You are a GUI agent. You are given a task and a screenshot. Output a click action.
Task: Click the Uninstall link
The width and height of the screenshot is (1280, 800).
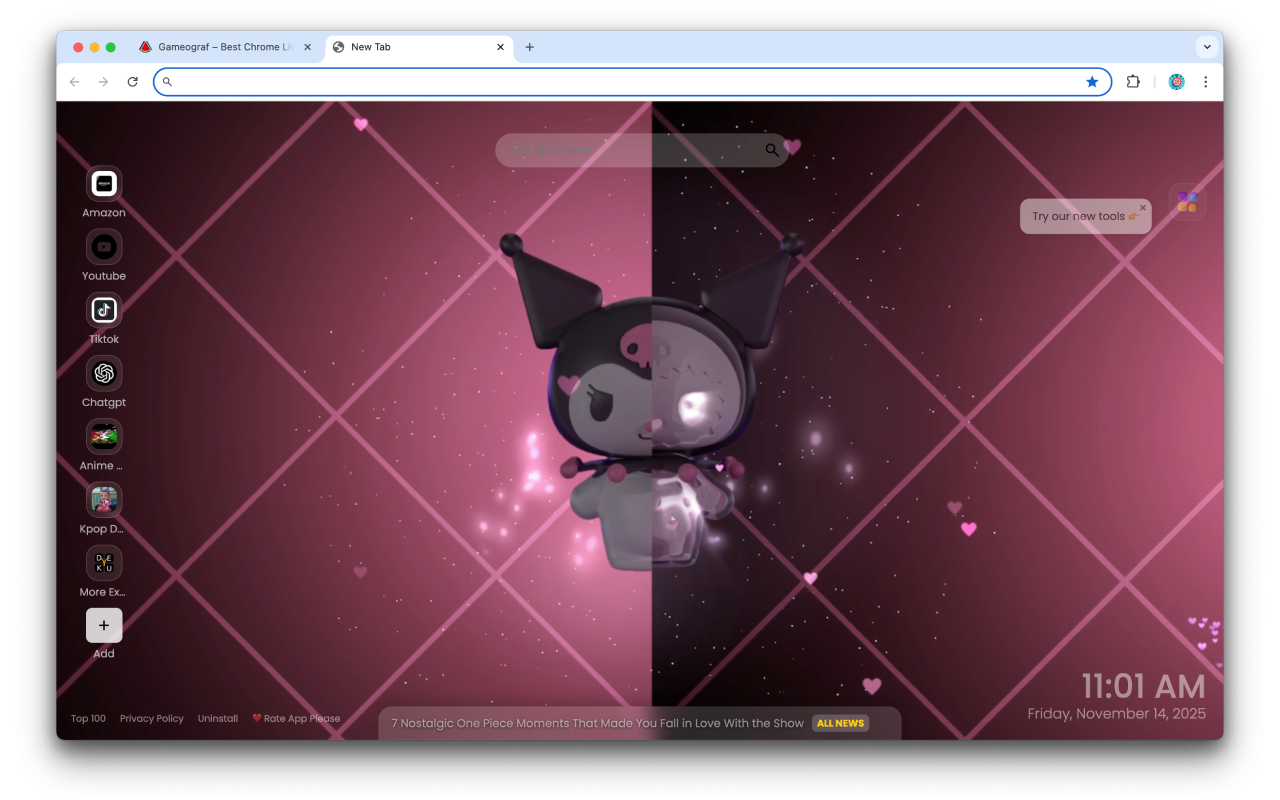point(218,718)
